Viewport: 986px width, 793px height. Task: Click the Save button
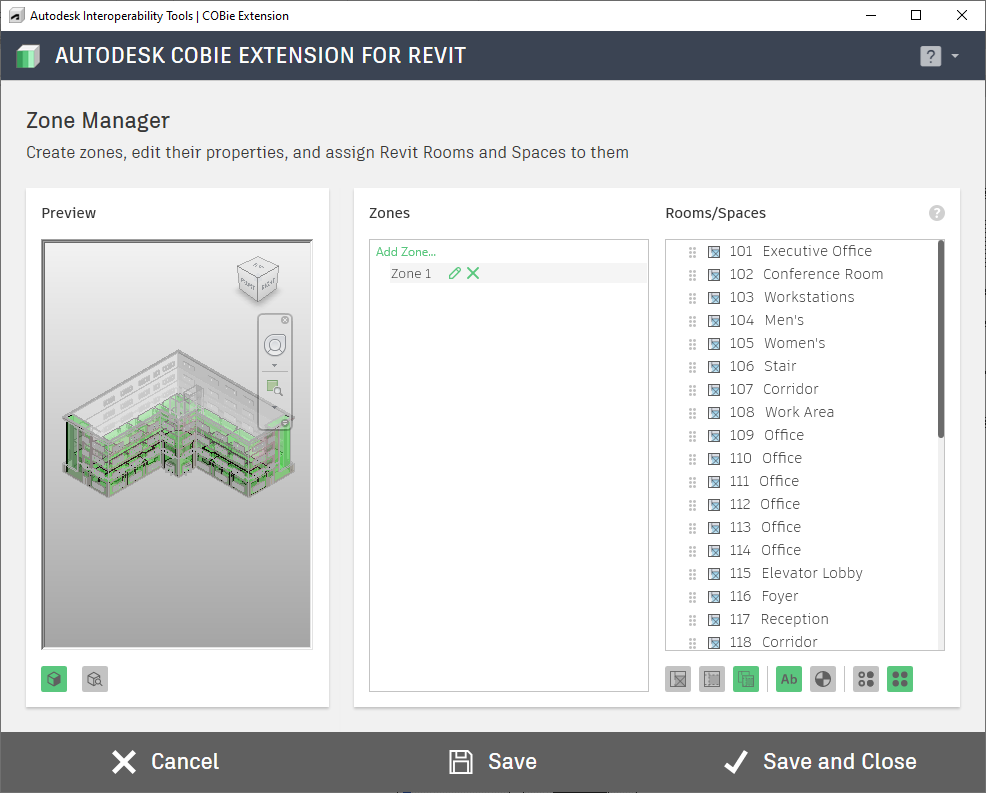pos(493,762)
